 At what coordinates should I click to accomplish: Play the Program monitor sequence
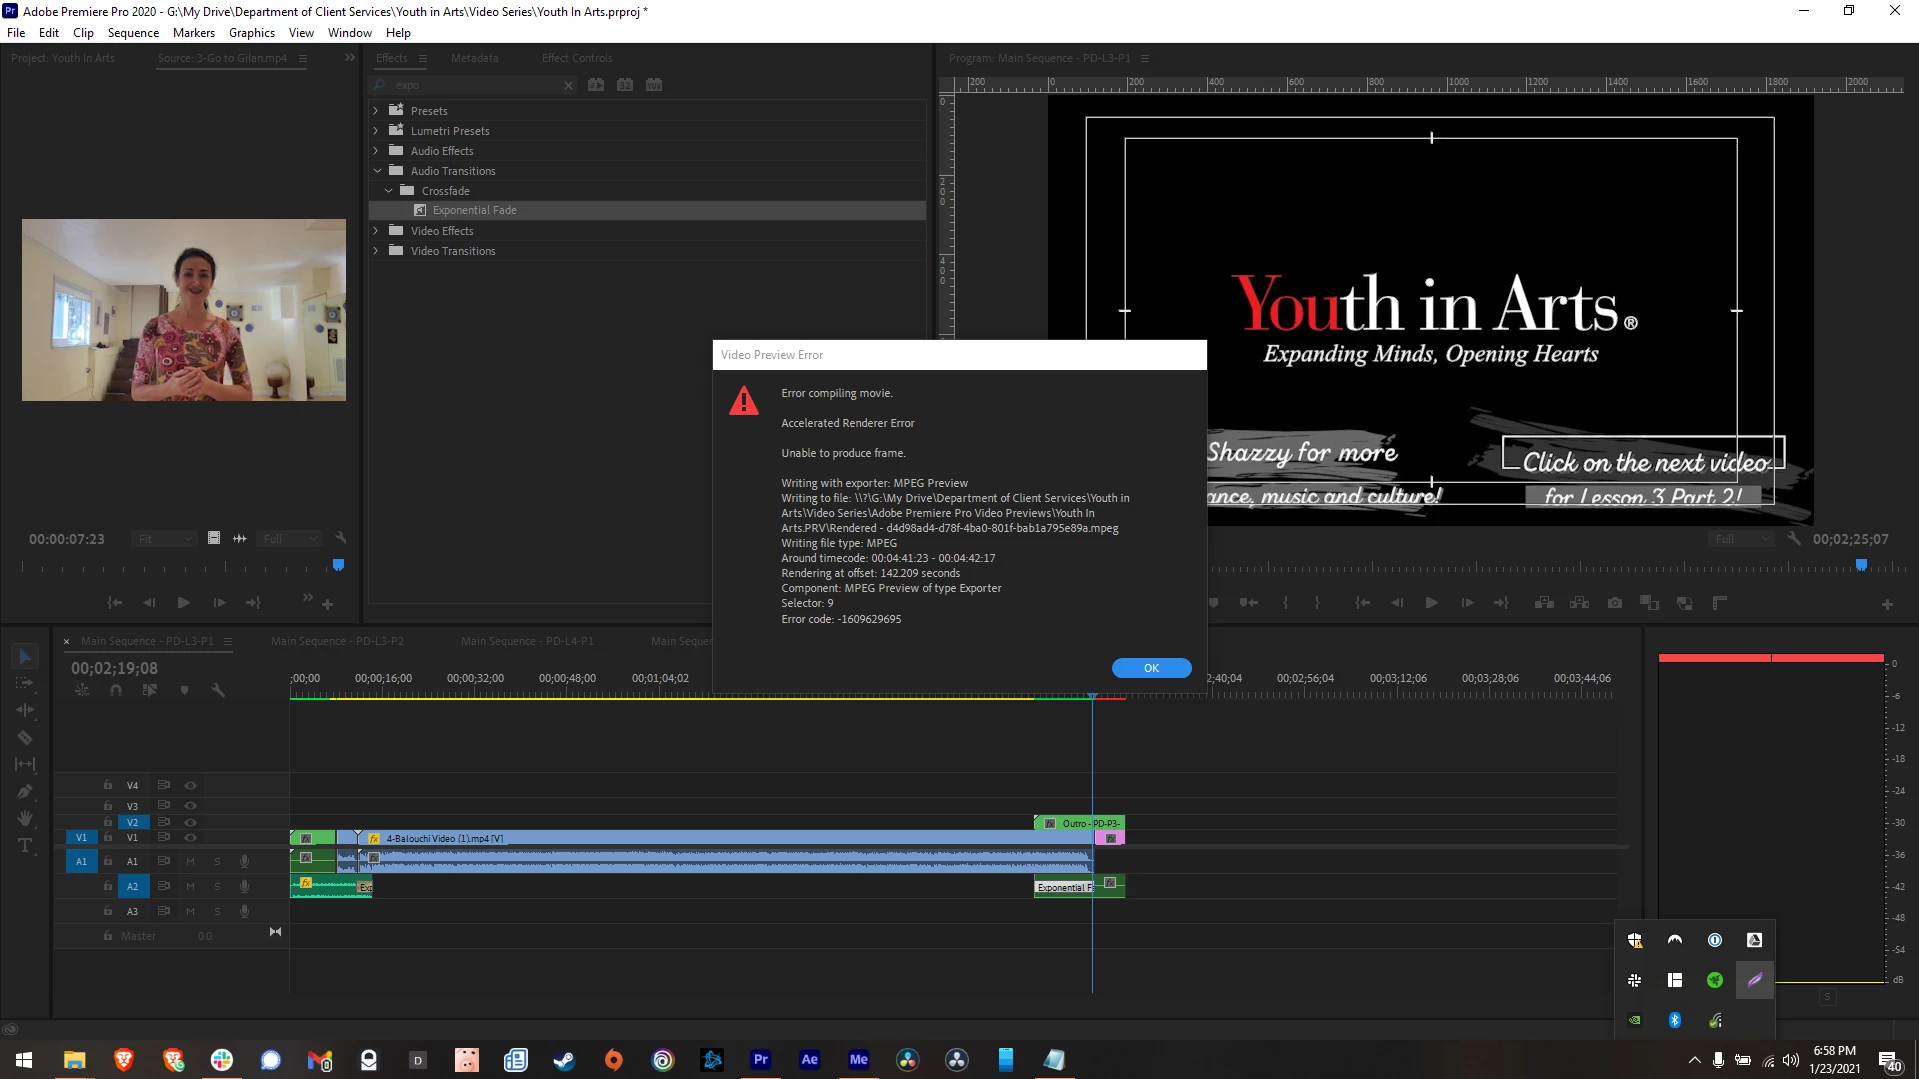tap(1432, 603)
